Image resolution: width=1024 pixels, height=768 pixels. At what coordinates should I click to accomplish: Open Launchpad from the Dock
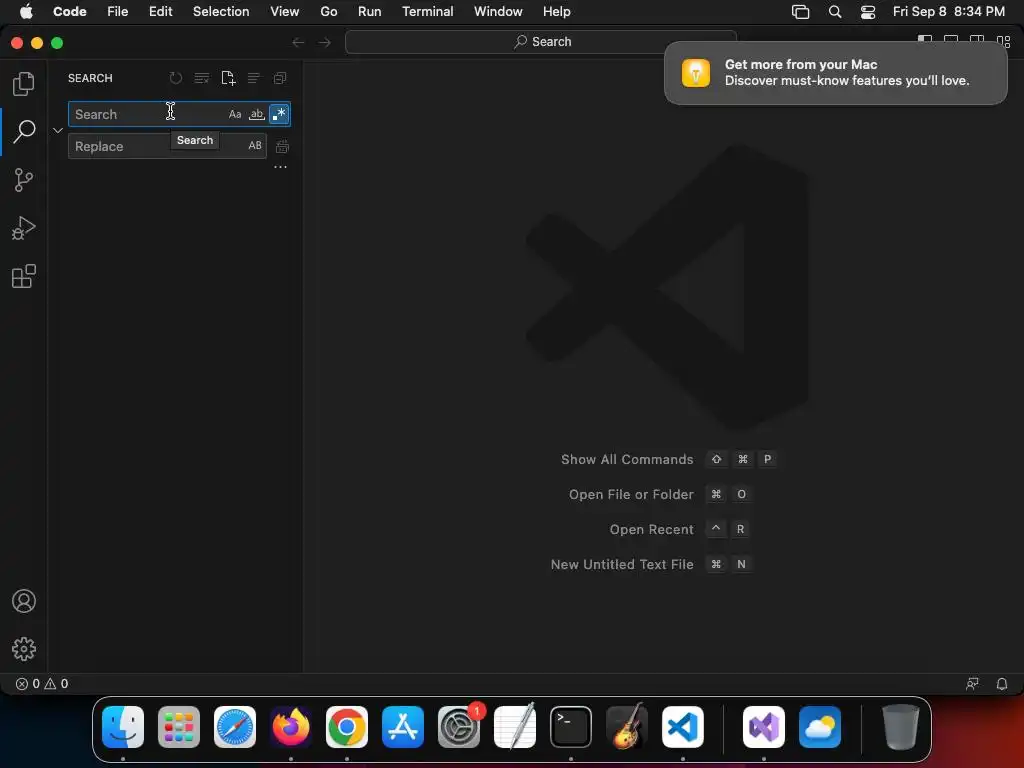point(179,727)
